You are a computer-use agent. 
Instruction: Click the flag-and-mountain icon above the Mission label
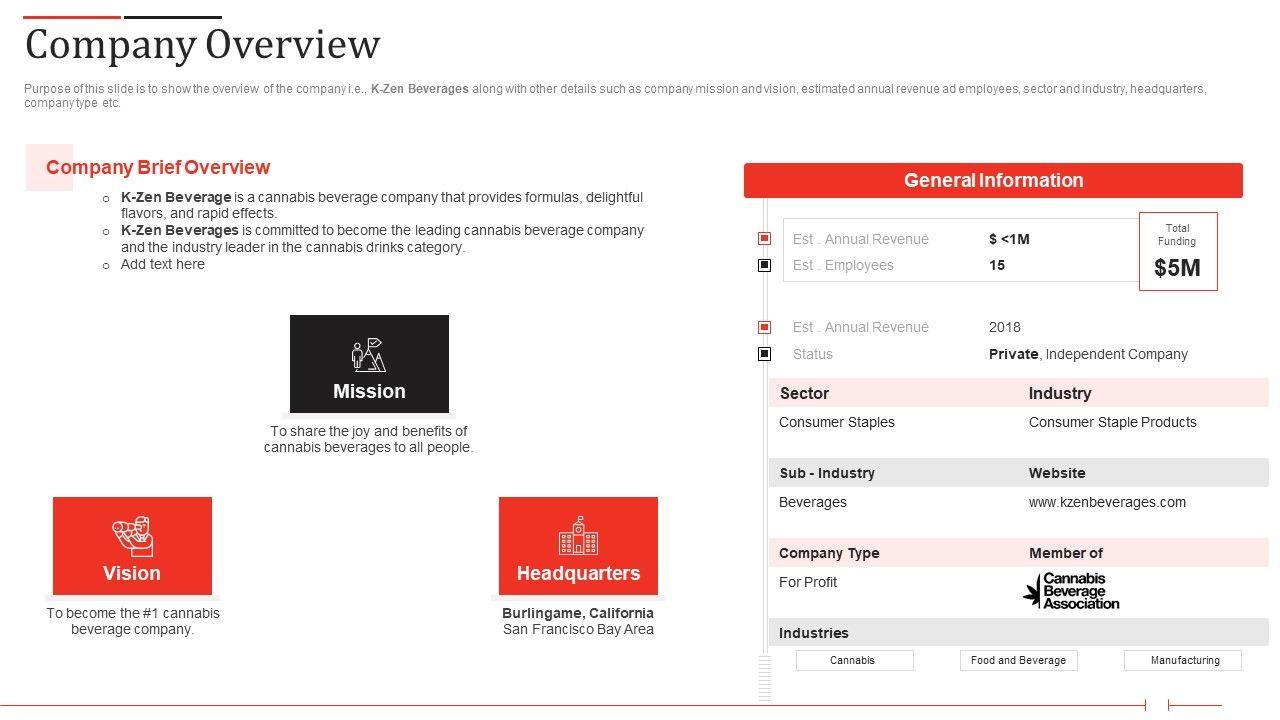tap(369, 355)
